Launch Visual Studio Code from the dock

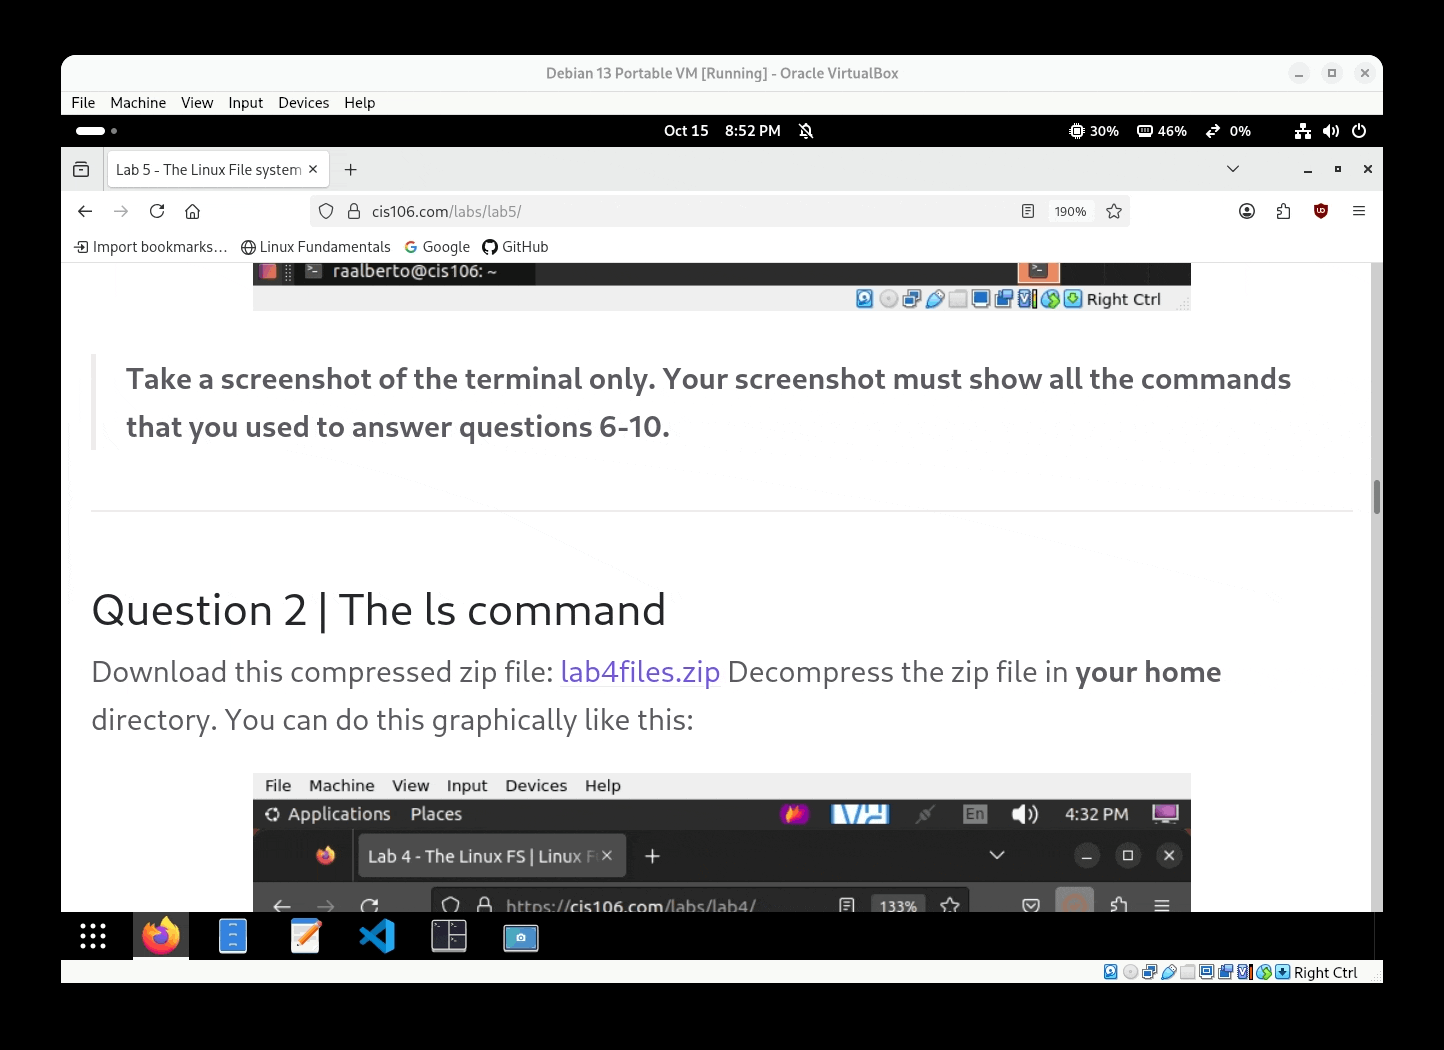[377, 936]
